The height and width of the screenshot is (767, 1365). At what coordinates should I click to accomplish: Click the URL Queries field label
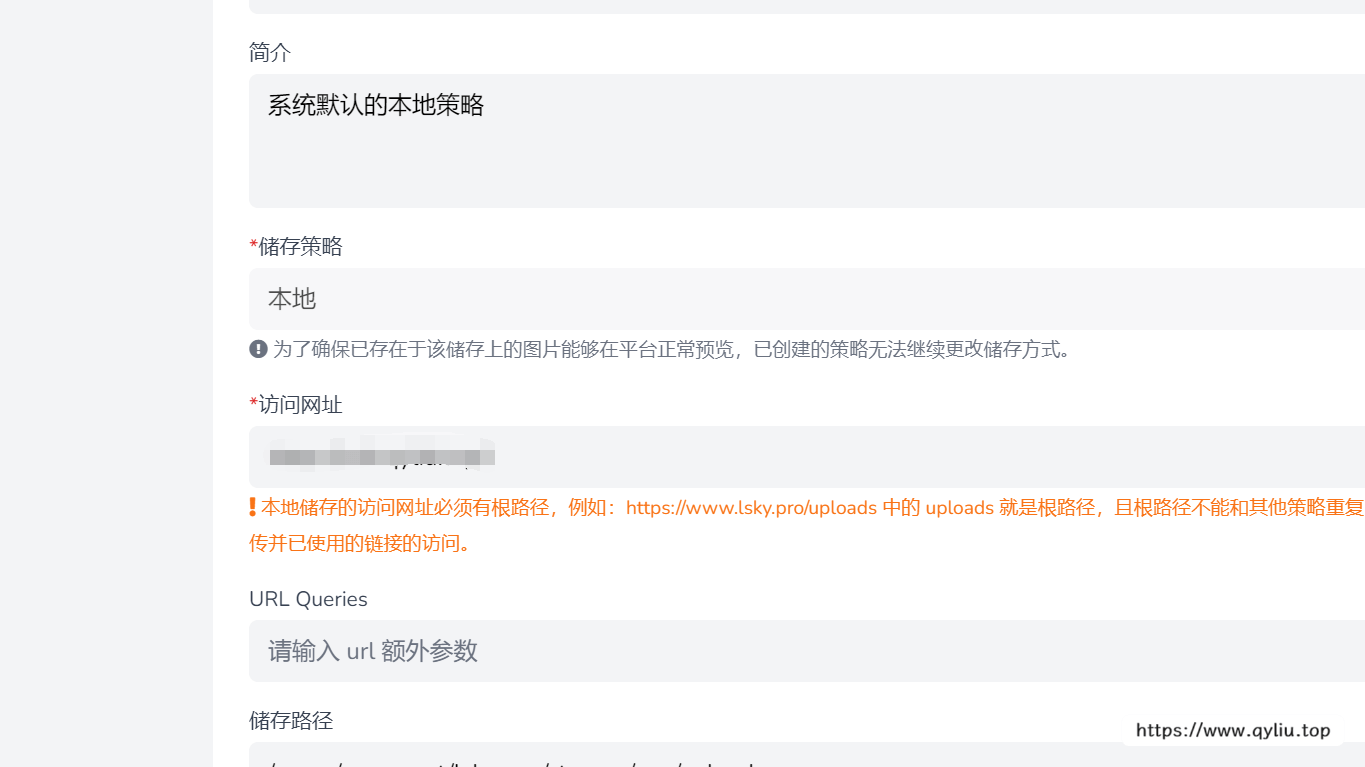pyautogui.click(x=308, y=599)
